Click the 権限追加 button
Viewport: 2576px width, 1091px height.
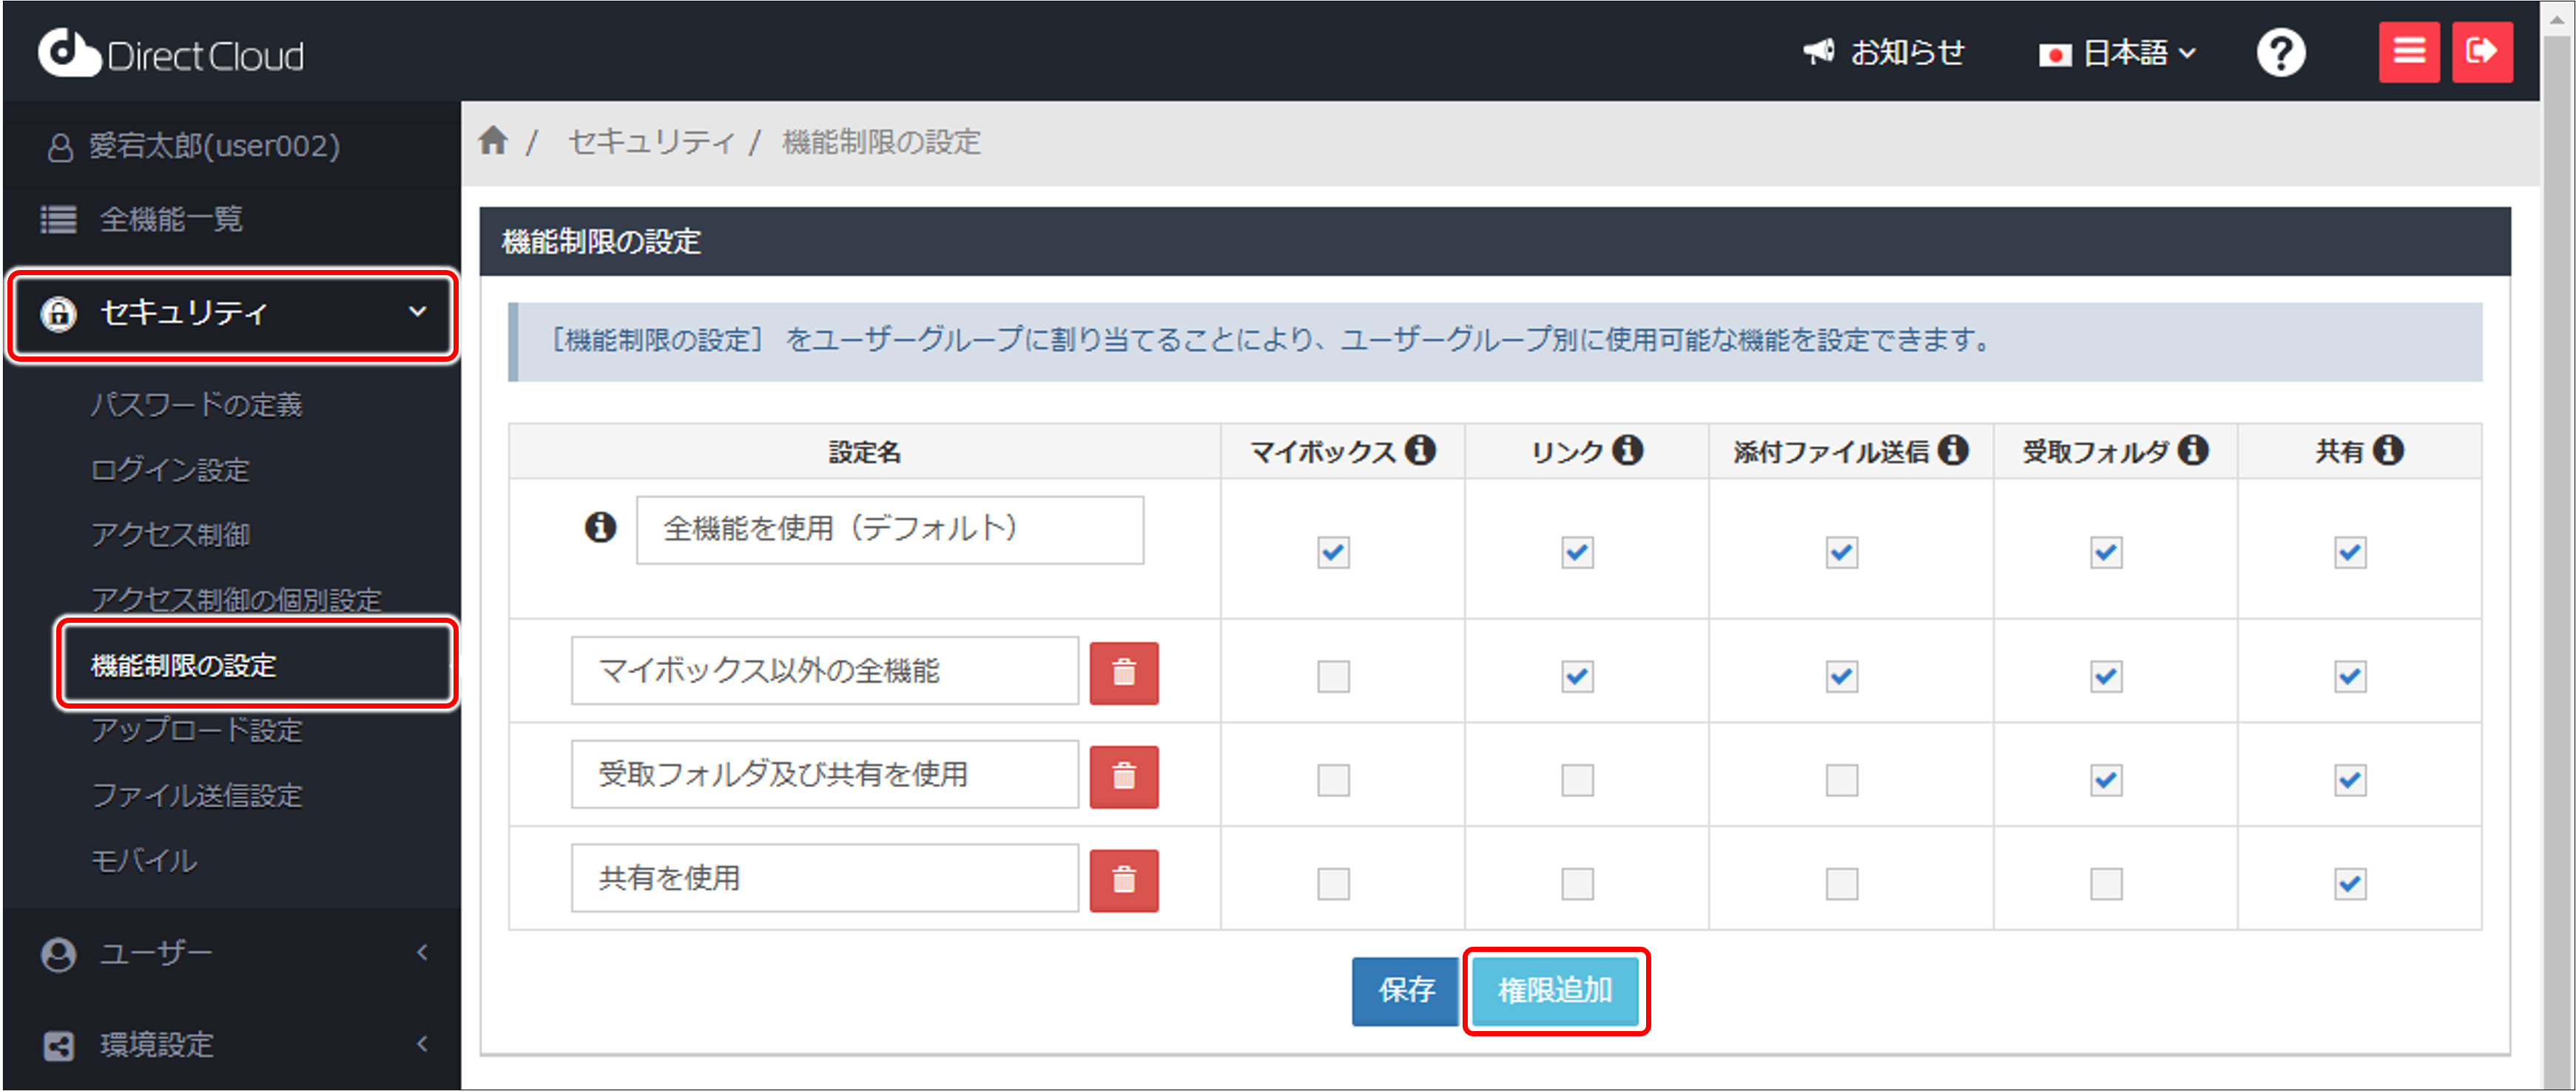click(x=1555, y=991)
